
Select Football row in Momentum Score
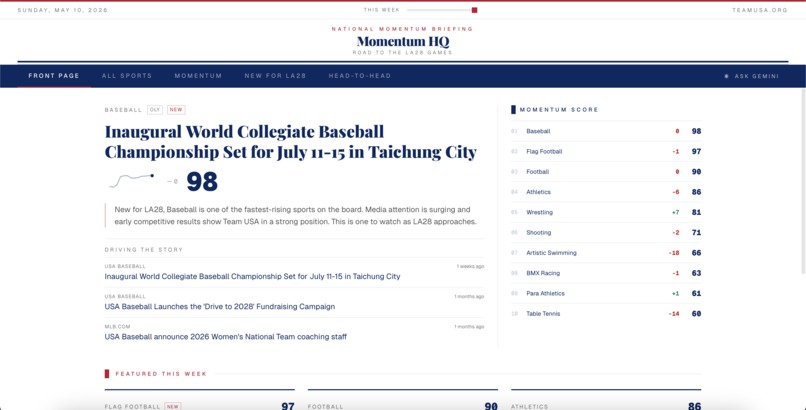coord(606,172)
